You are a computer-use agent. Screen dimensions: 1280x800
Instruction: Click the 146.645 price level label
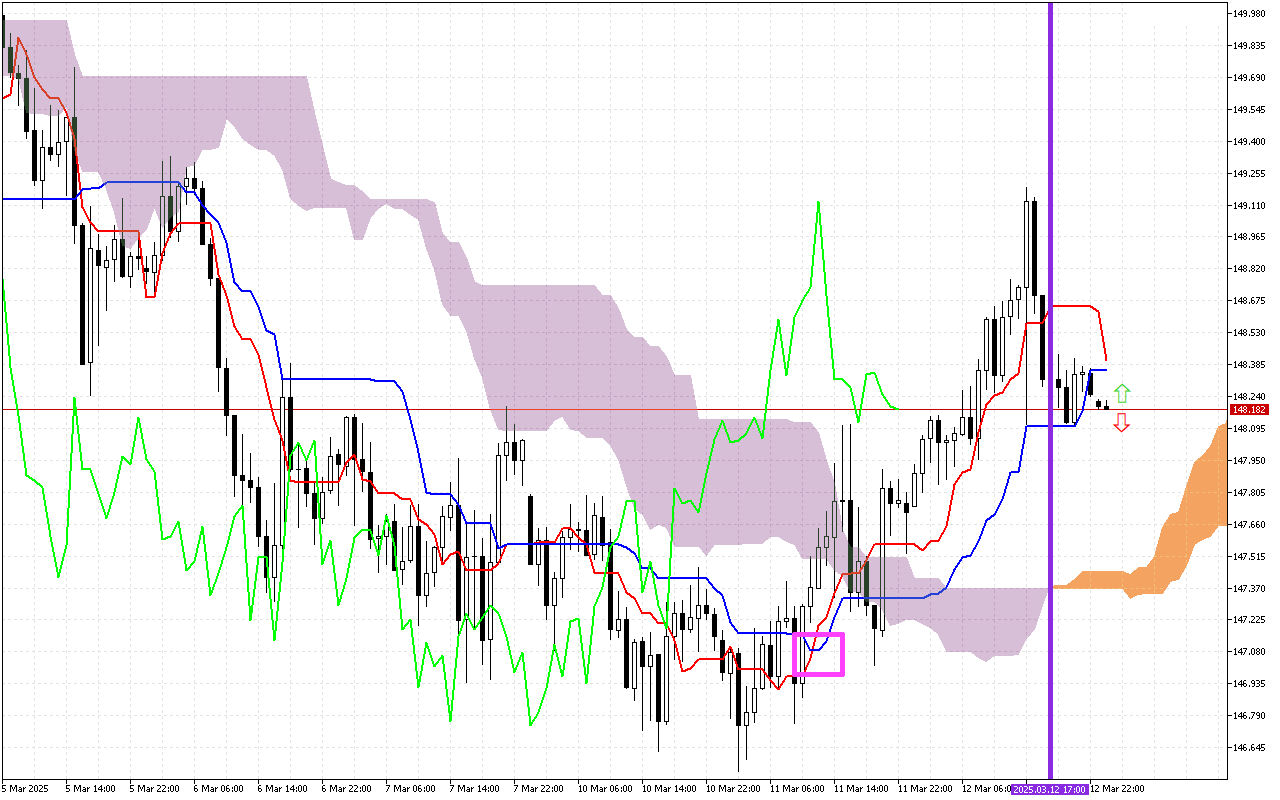coord(1250,748)
